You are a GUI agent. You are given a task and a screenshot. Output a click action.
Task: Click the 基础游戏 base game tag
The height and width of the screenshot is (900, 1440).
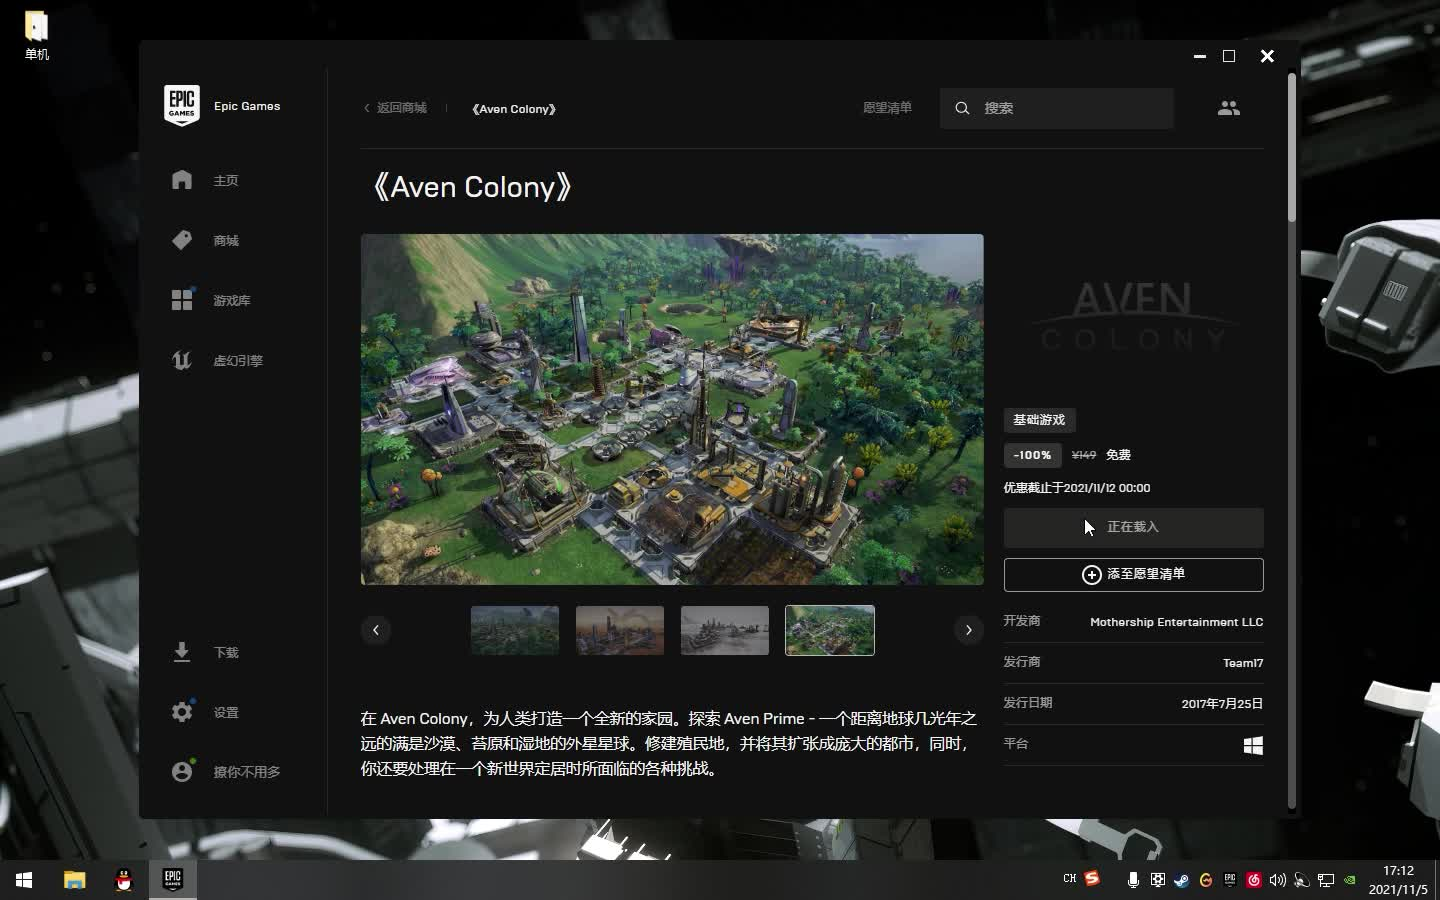(1039, 420)
